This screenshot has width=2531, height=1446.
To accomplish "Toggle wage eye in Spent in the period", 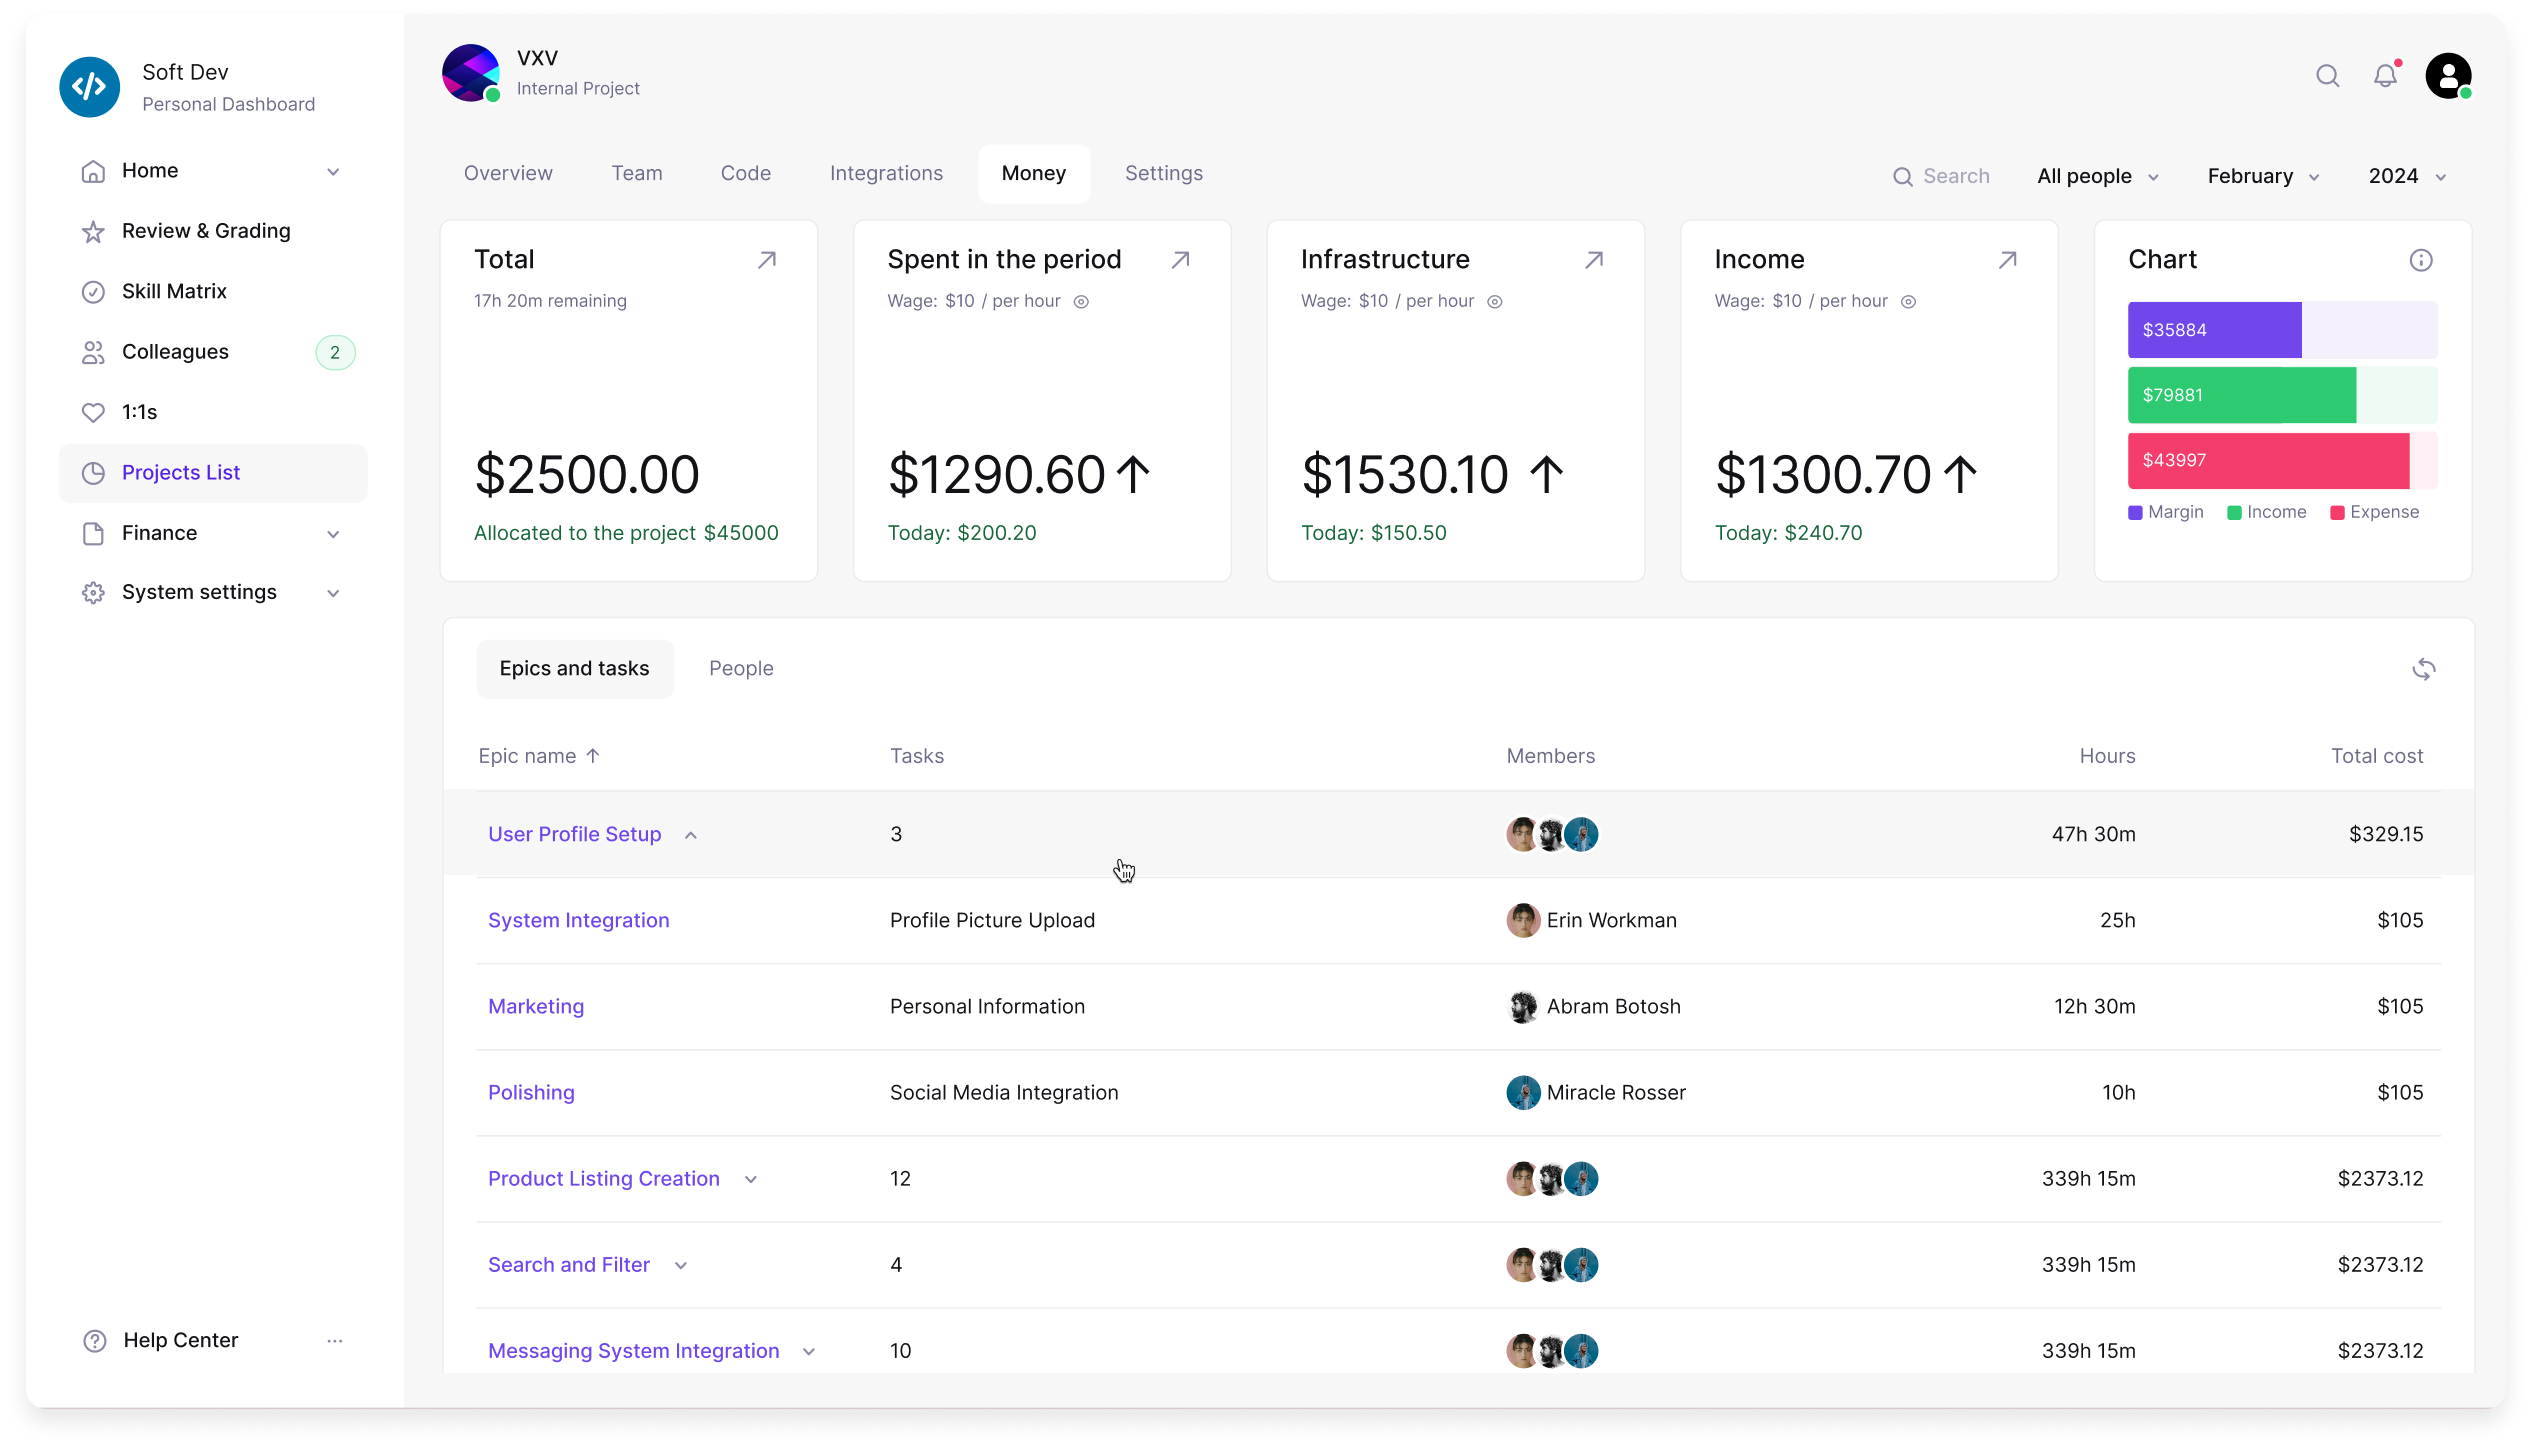I will [1081, 302].
